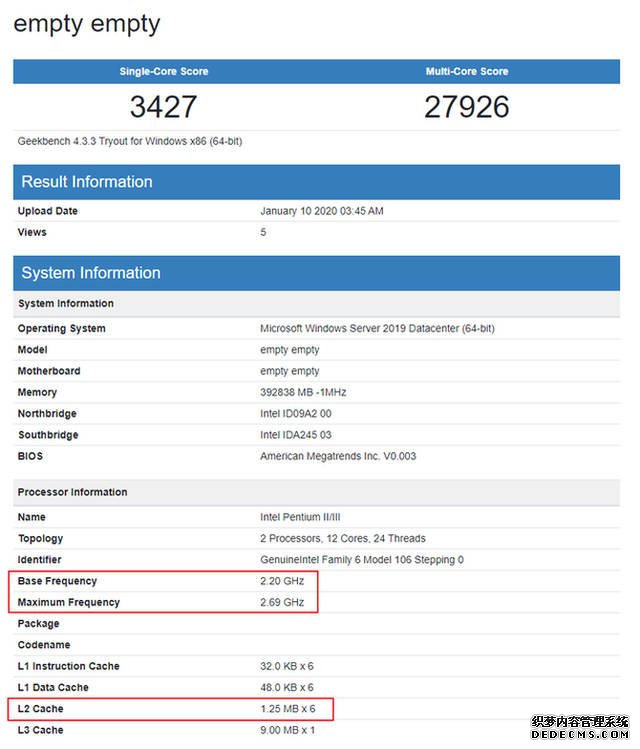The image size is (640, 749).
Task: Click the Memory label
Action: click(x=37, y=393)
